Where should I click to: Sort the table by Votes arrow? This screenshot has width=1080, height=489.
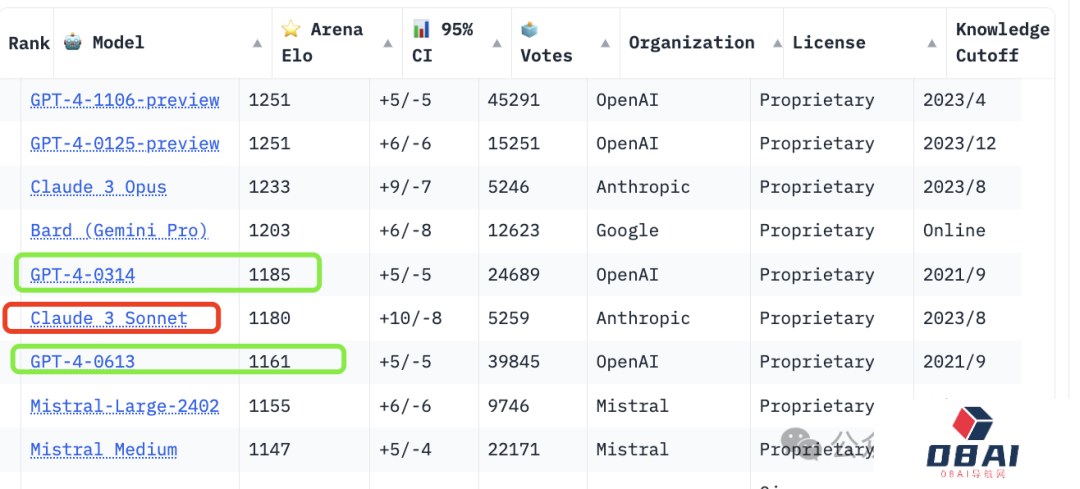coord(605,43)
